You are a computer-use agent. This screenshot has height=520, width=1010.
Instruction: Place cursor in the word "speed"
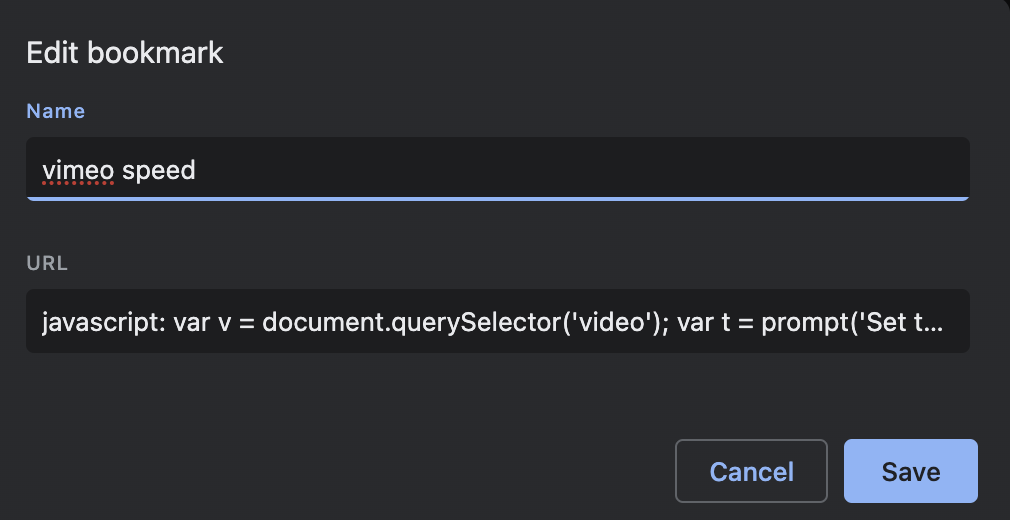158,171
